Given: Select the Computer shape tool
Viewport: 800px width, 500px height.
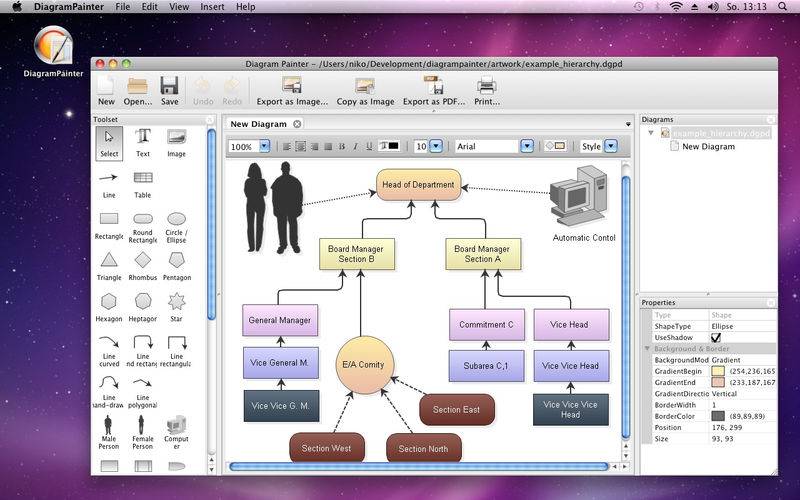Looking at the screenshot, I should (x=177, y=433).
